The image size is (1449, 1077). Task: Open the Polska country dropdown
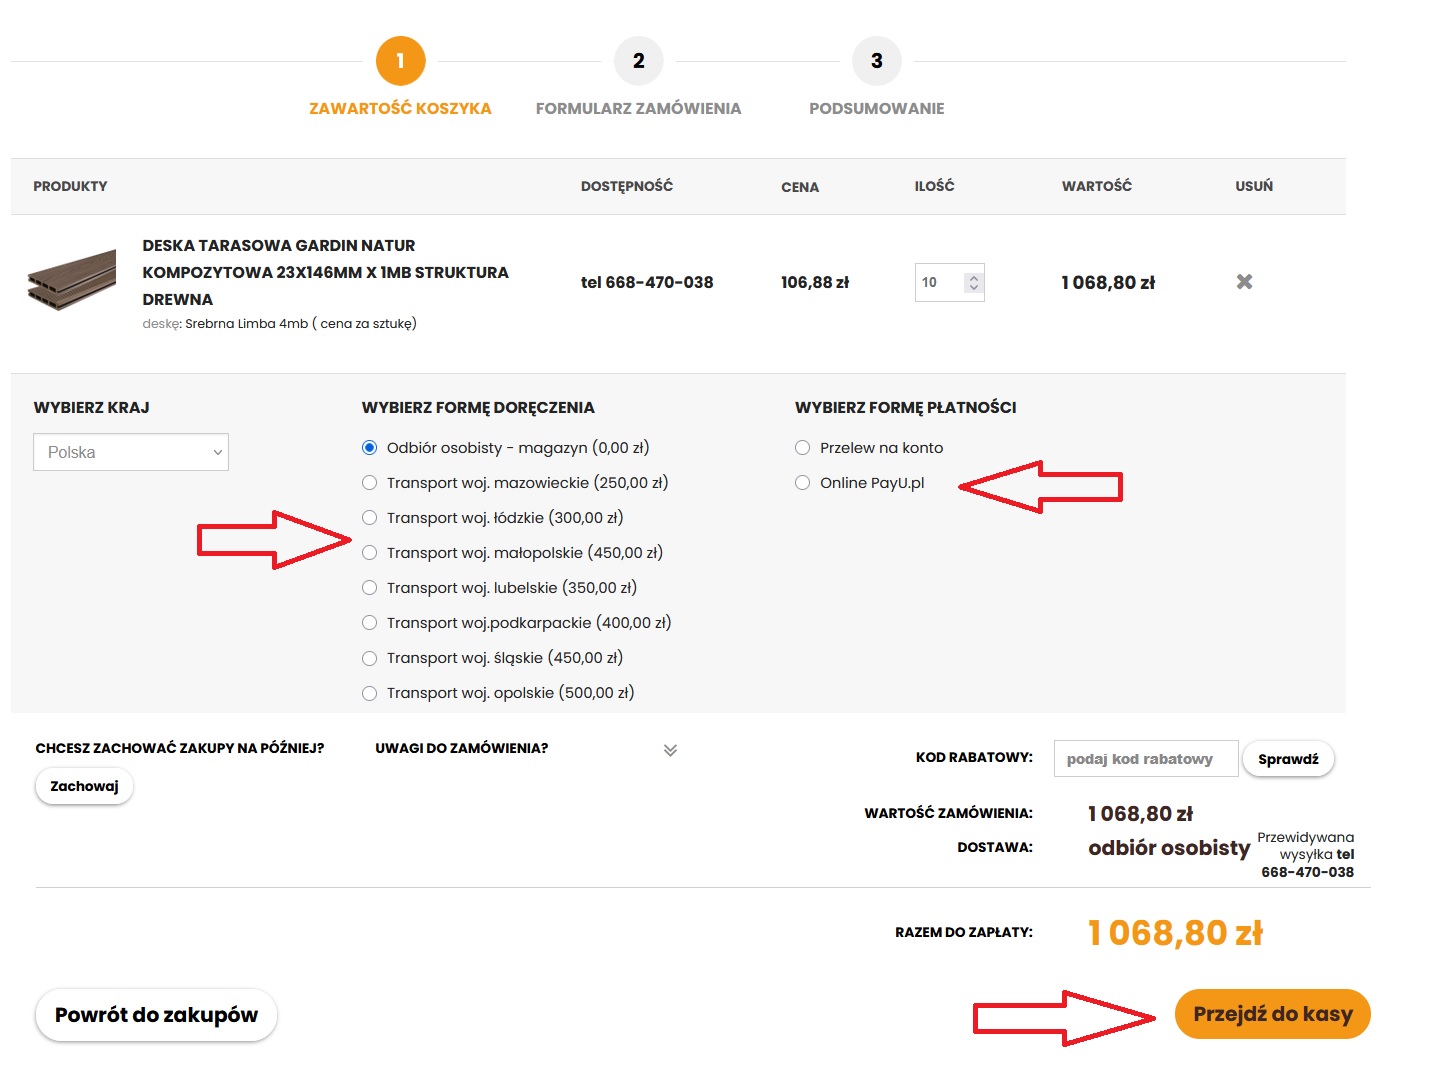point(131,452)
